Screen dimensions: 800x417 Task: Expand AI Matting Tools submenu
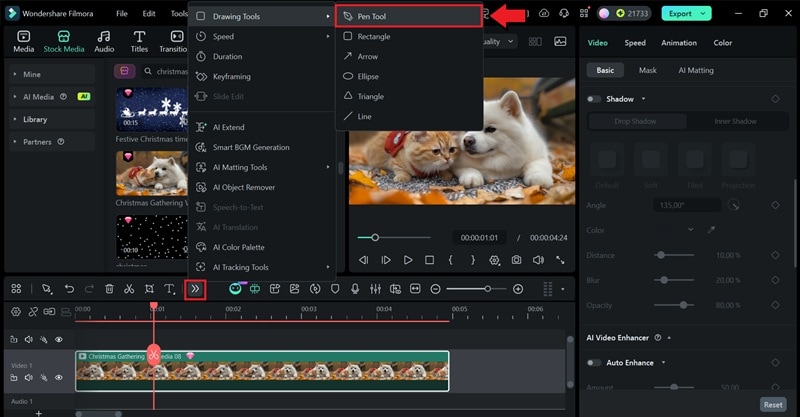point(262,167)
